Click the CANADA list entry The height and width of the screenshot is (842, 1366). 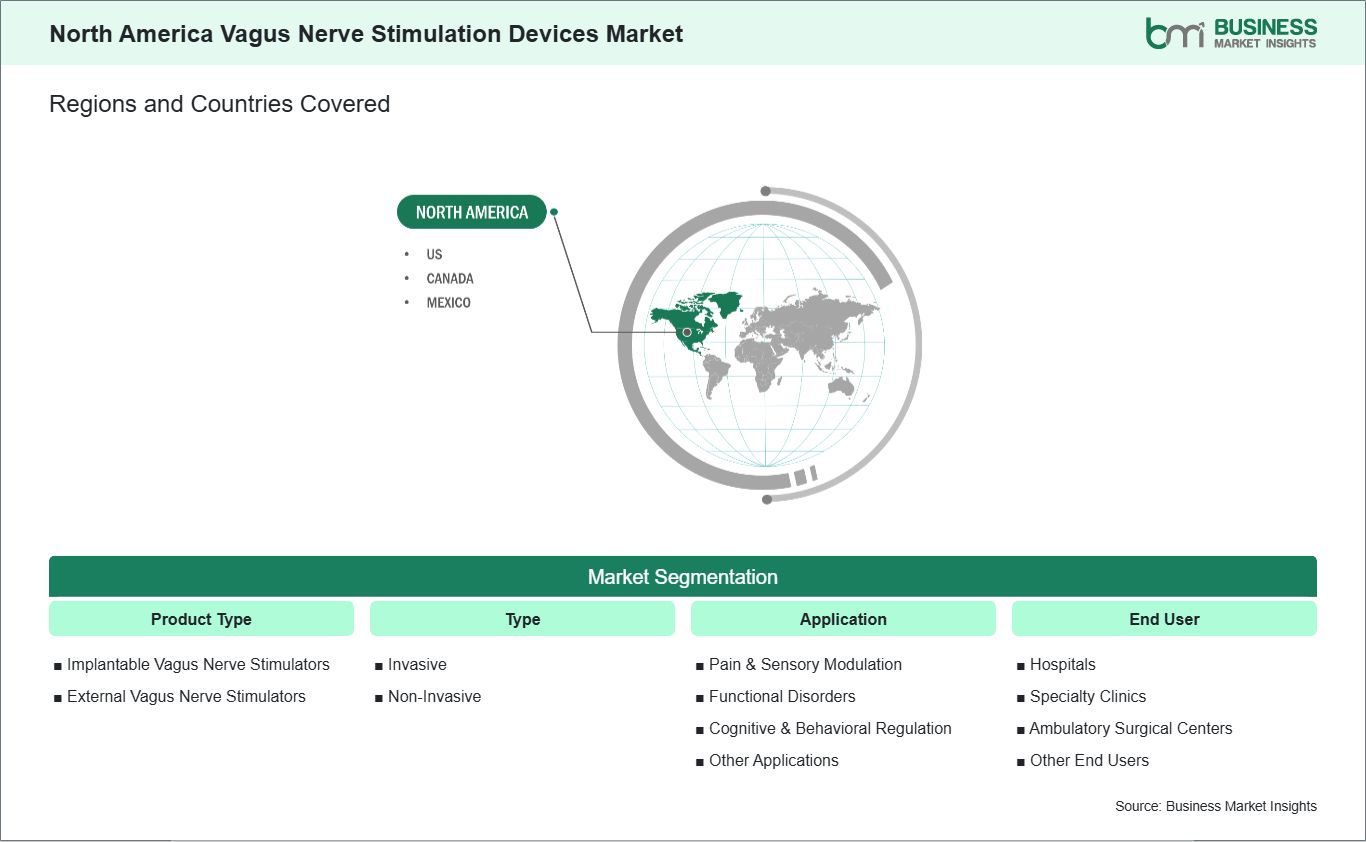450,278
